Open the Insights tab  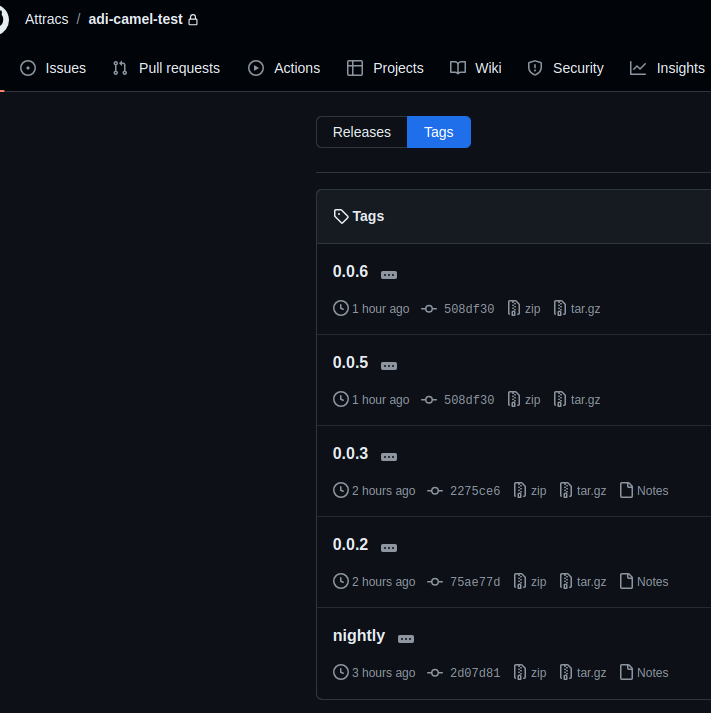pos(667,68)
